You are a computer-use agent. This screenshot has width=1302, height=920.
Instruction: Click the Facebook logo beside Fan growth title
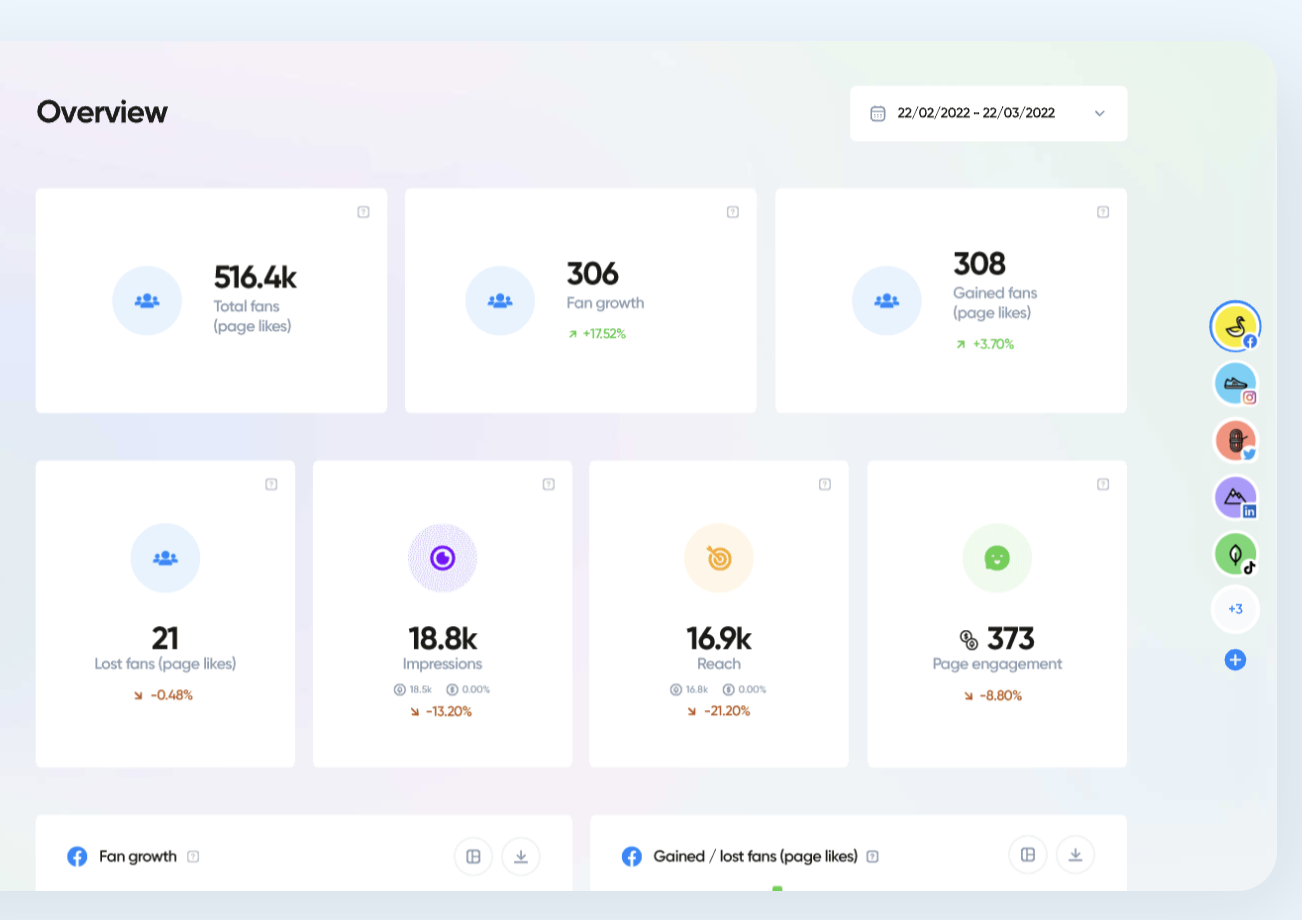78,856
